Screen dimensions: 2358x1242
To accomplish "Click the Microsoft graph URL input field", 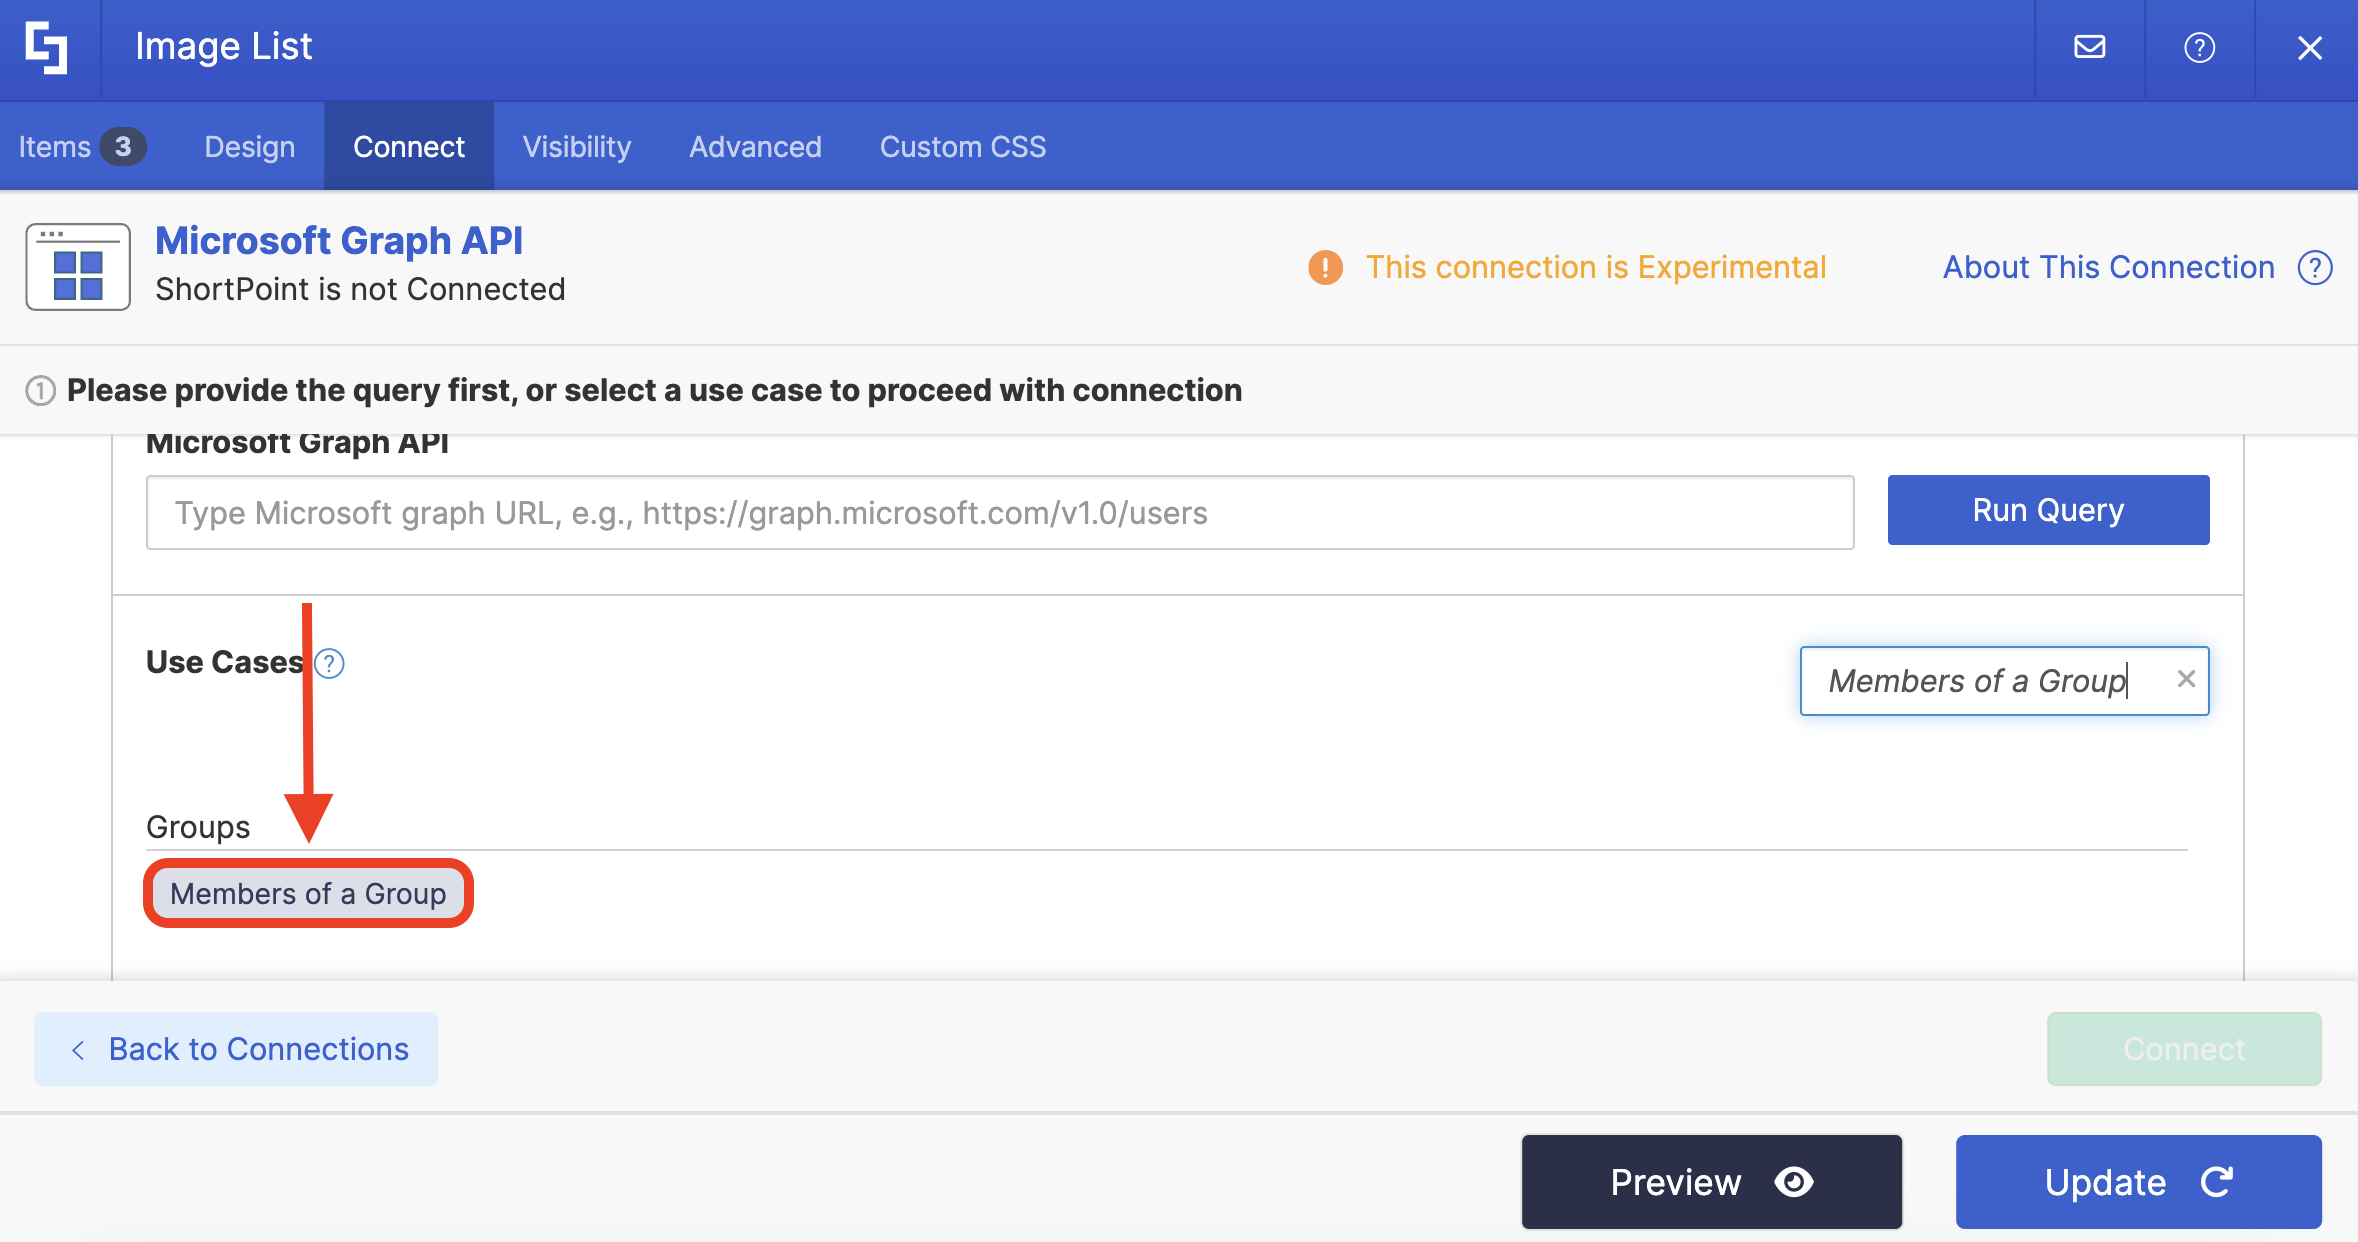I will (x=999, y=512).
